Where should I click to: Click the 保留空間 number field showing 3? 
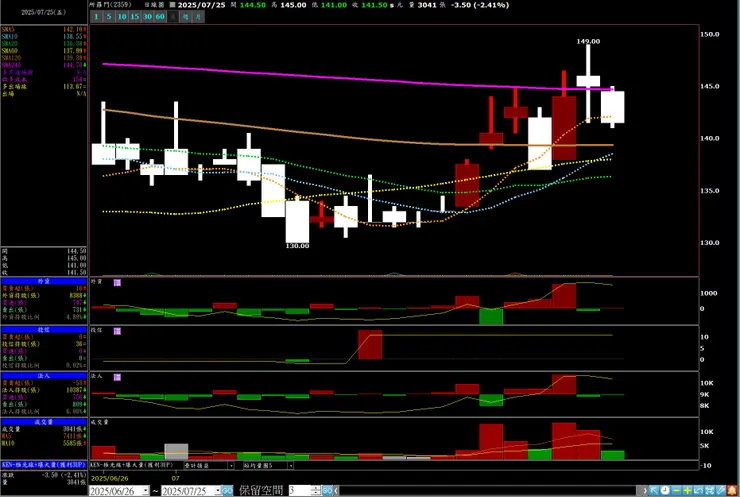pyautogui.click(x=301, y=491)
